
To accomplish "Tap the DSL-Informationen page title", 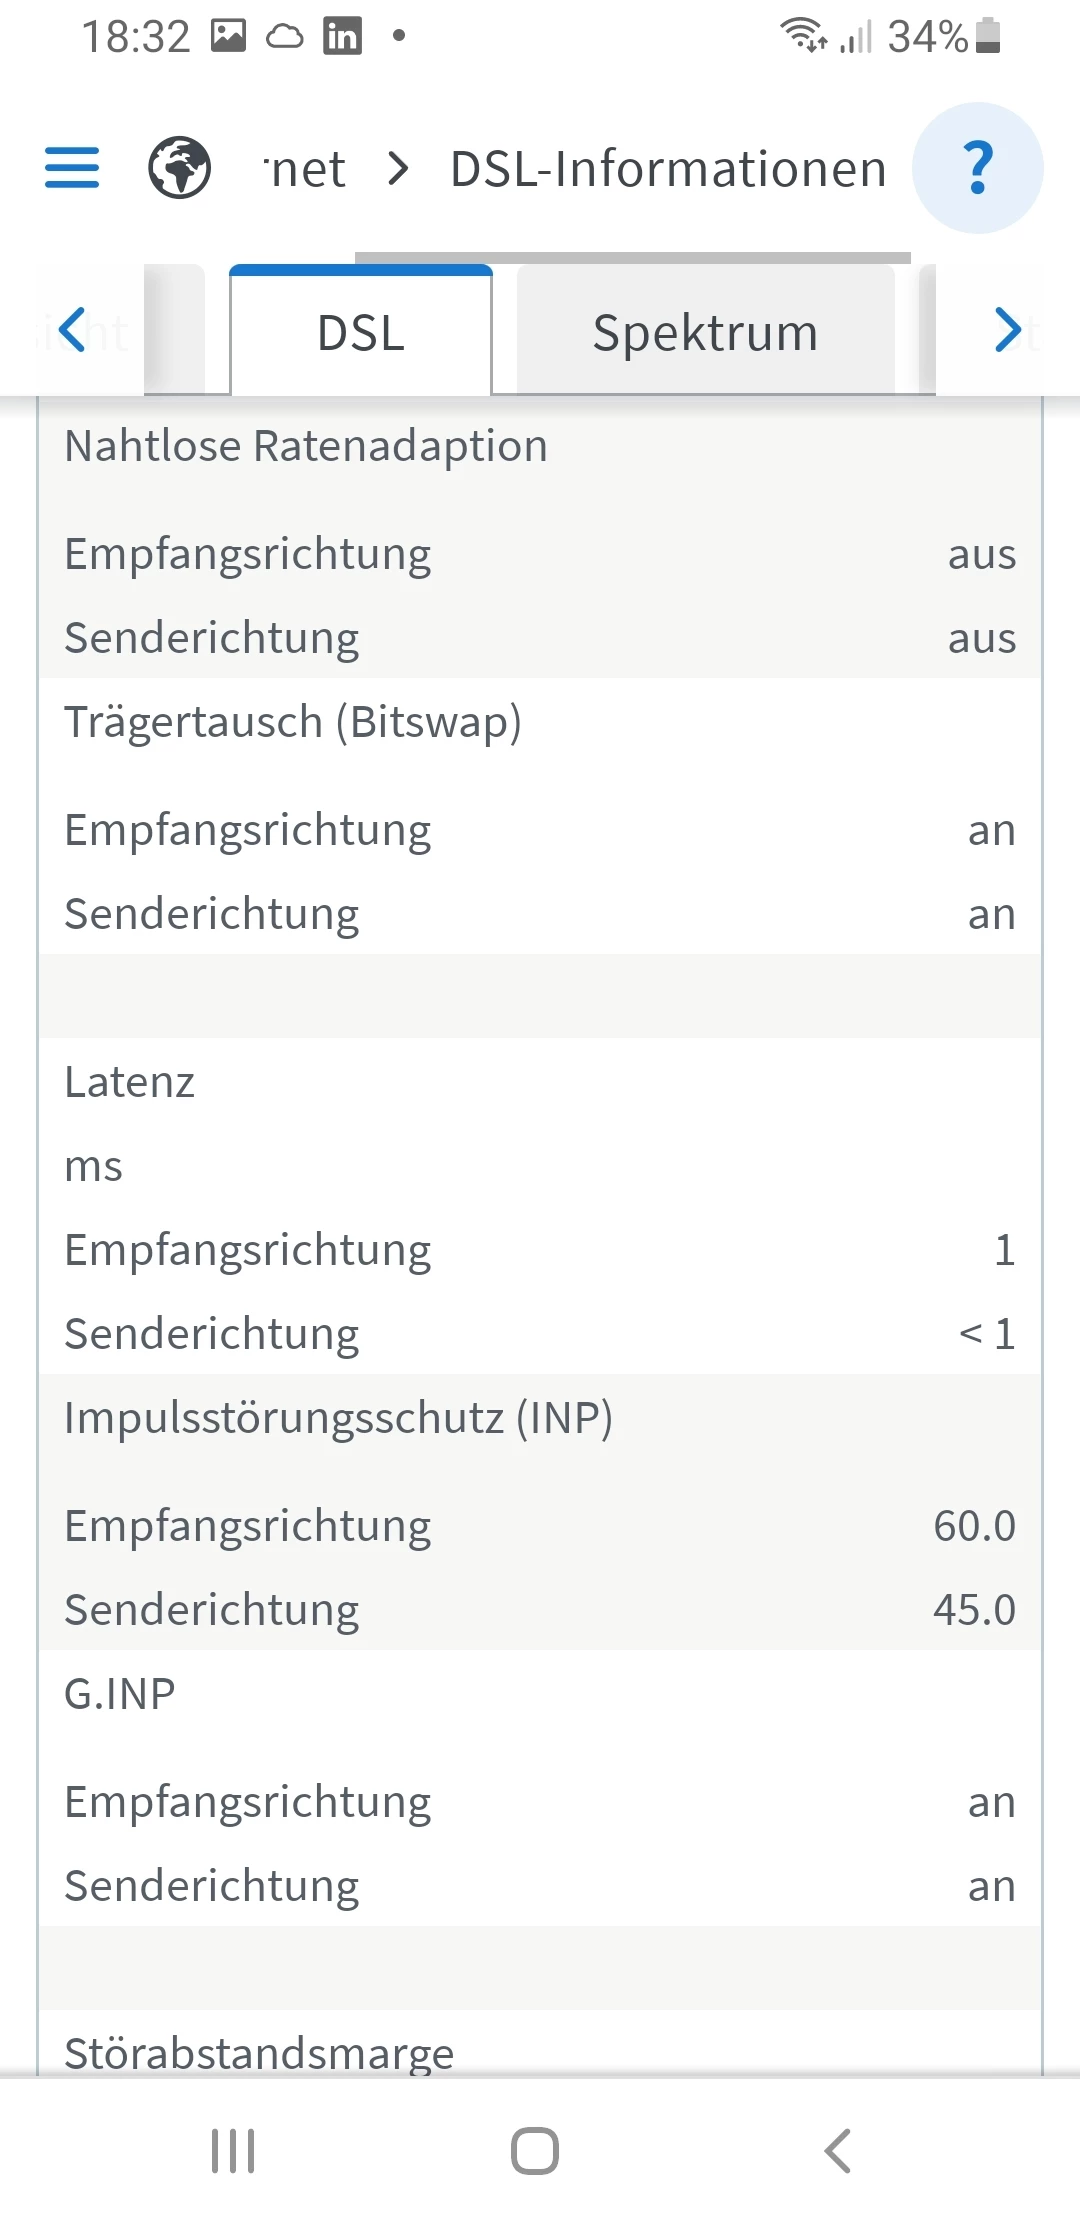I will 668,169.
